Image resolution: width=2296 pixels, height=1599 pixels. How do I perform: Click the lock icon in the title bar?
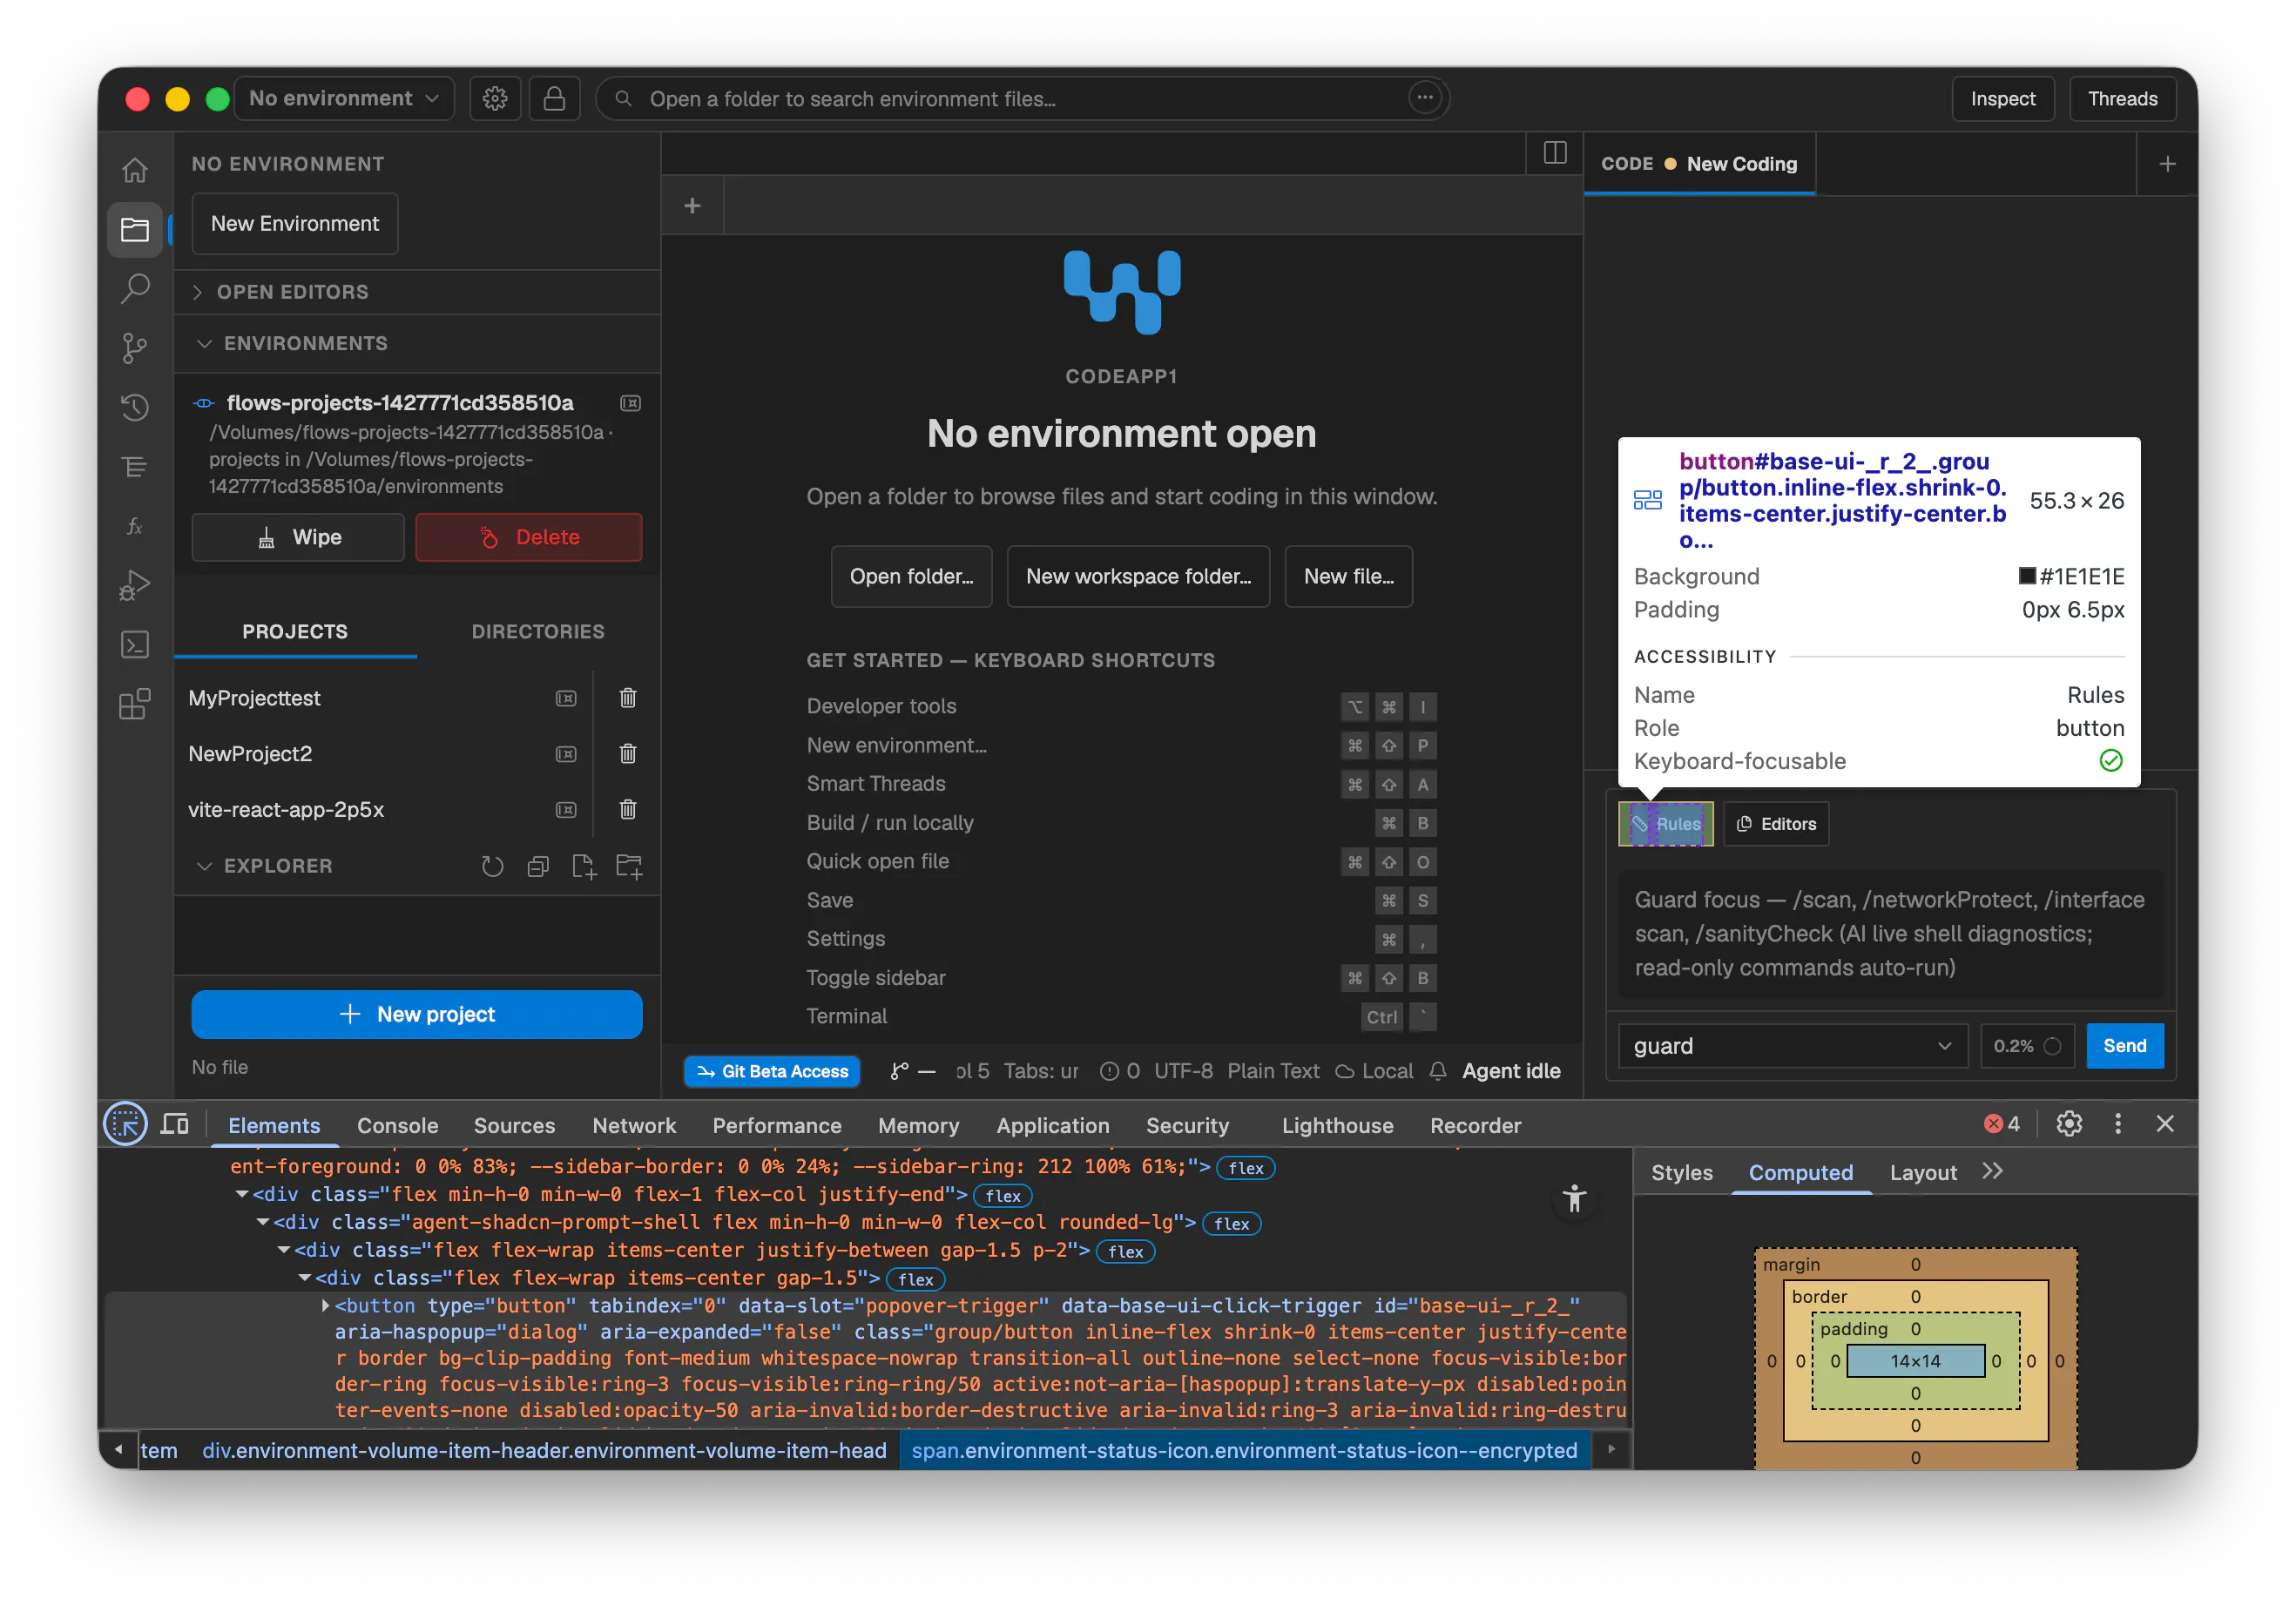(554, 98)
